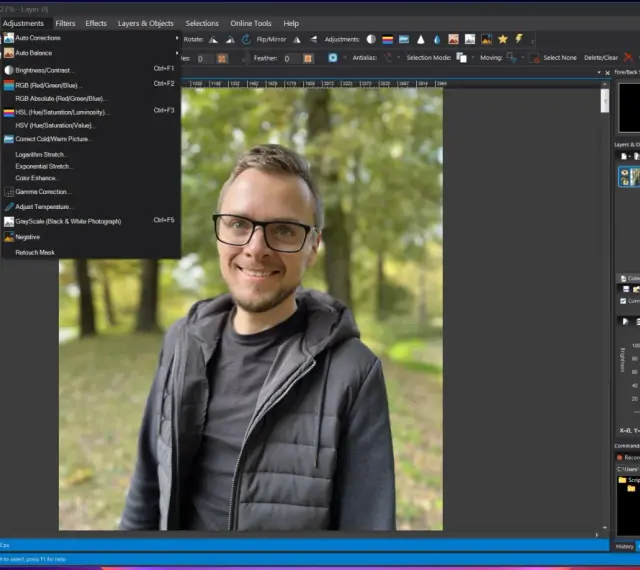Image resolution: width=640 pixels, height=570 pixels.
Task: Choose the Negative menu entry
Action: (91, 237)
